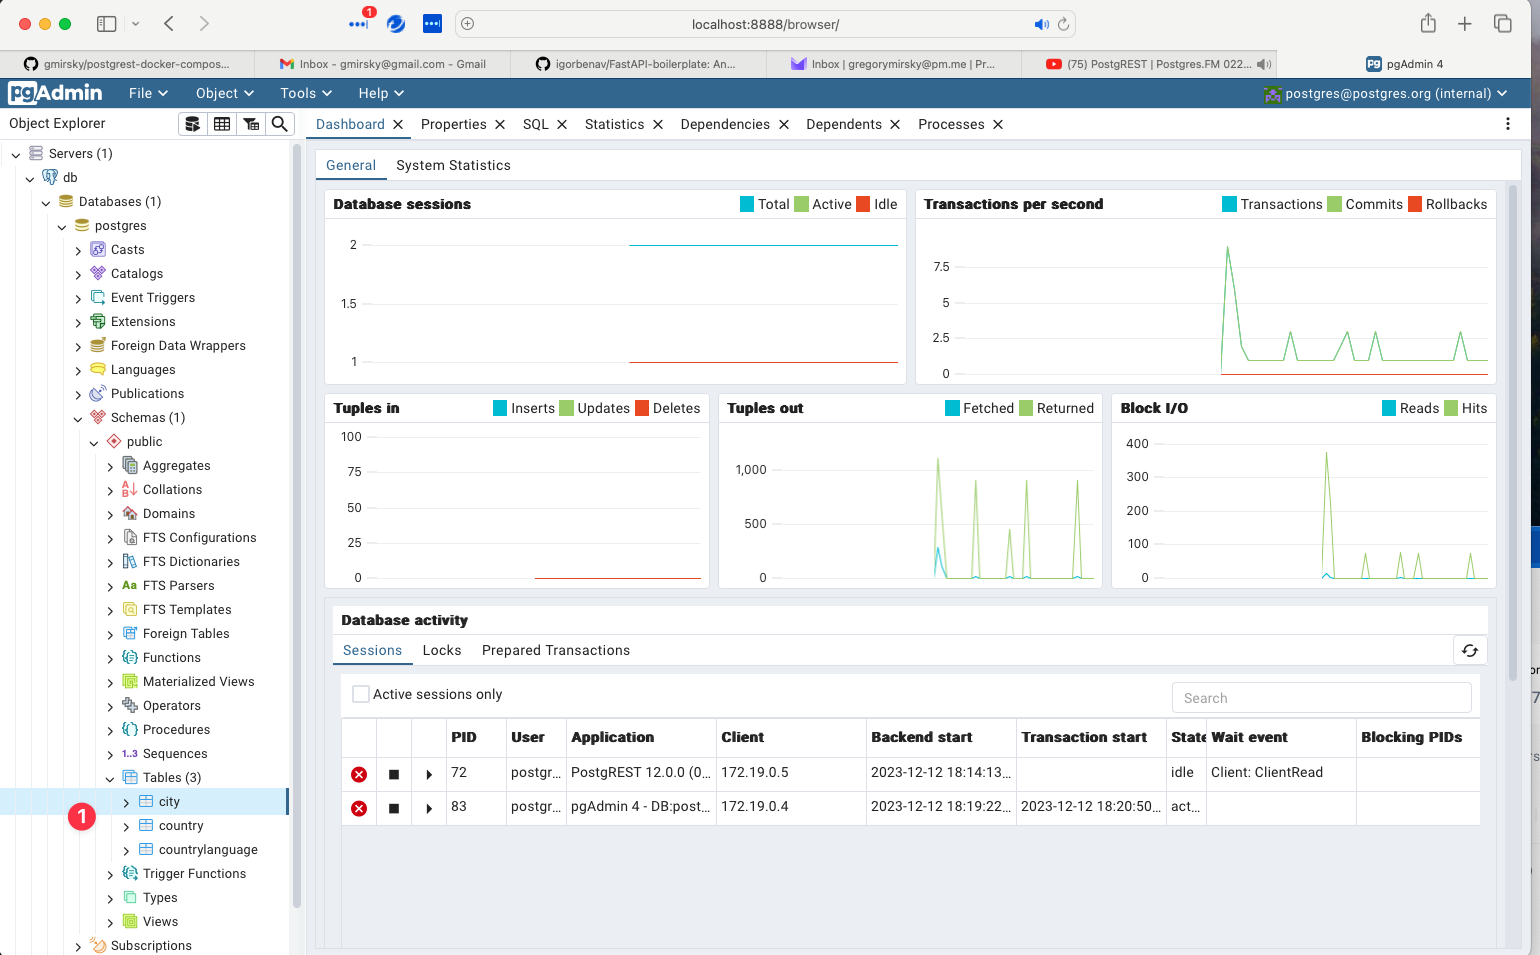Click the Publications node icon
The width and height of the screenshot is (1540, 955).
pyautogui.click(x=98, y=393)
